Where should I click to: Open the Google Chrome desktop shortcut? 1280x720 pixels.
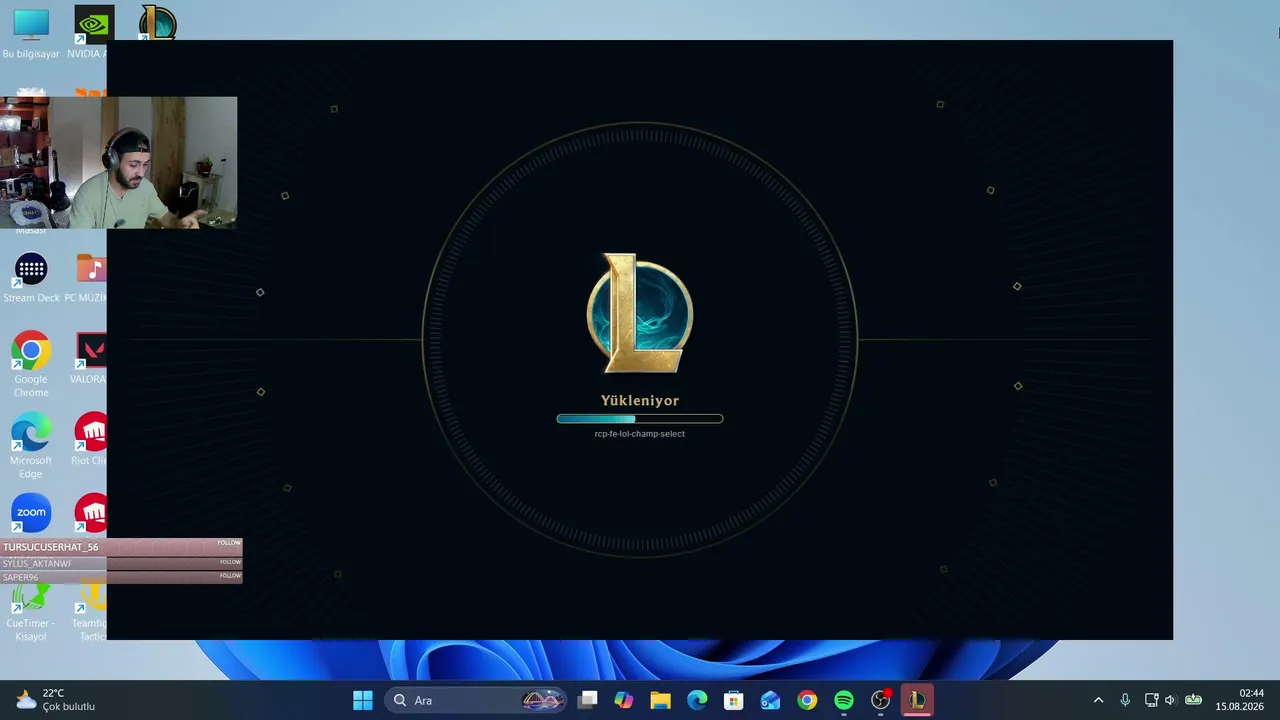point(31,364)
